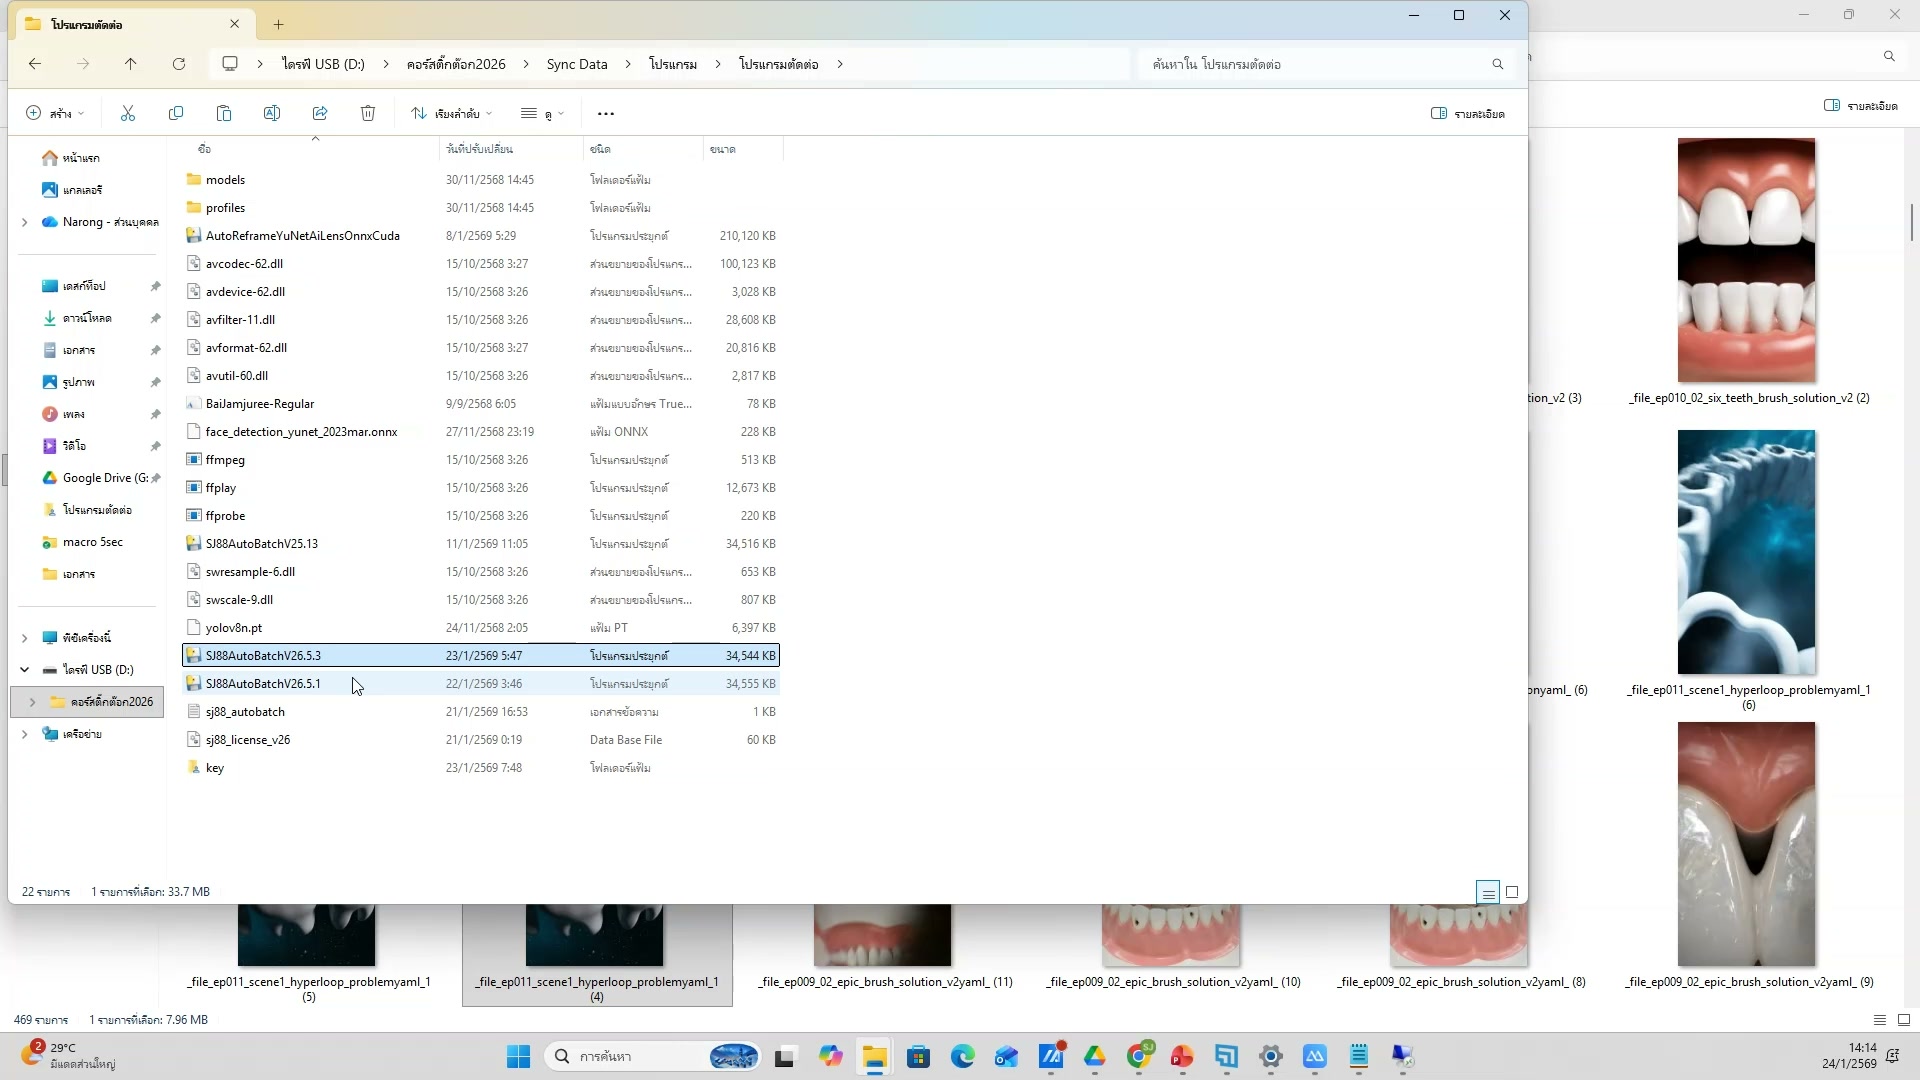Open the Sort dropdown menu
This screenshot has height=1080, width=1920.
452,113
